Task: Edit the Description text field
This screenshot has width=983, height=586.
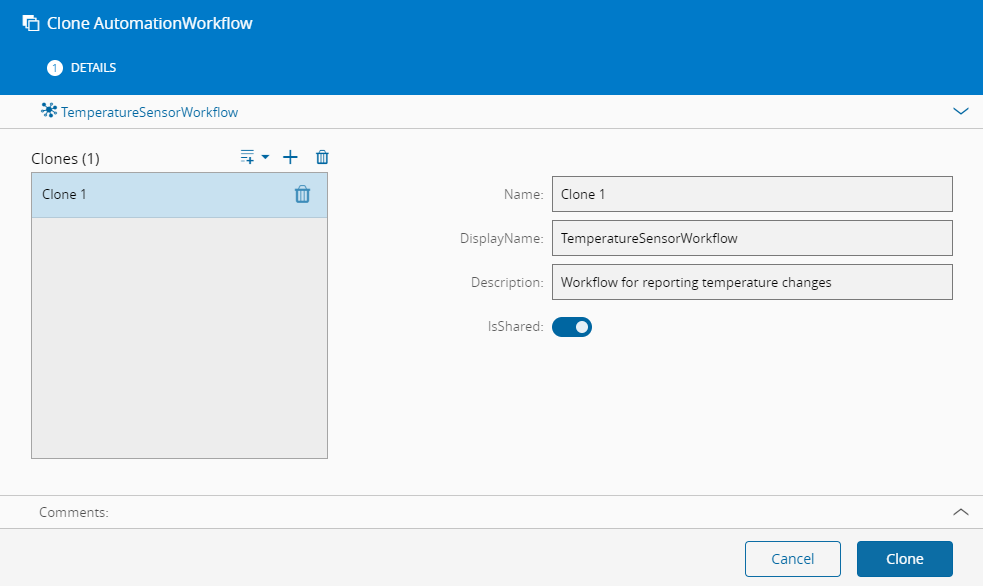Action: (x=751, y=282)
